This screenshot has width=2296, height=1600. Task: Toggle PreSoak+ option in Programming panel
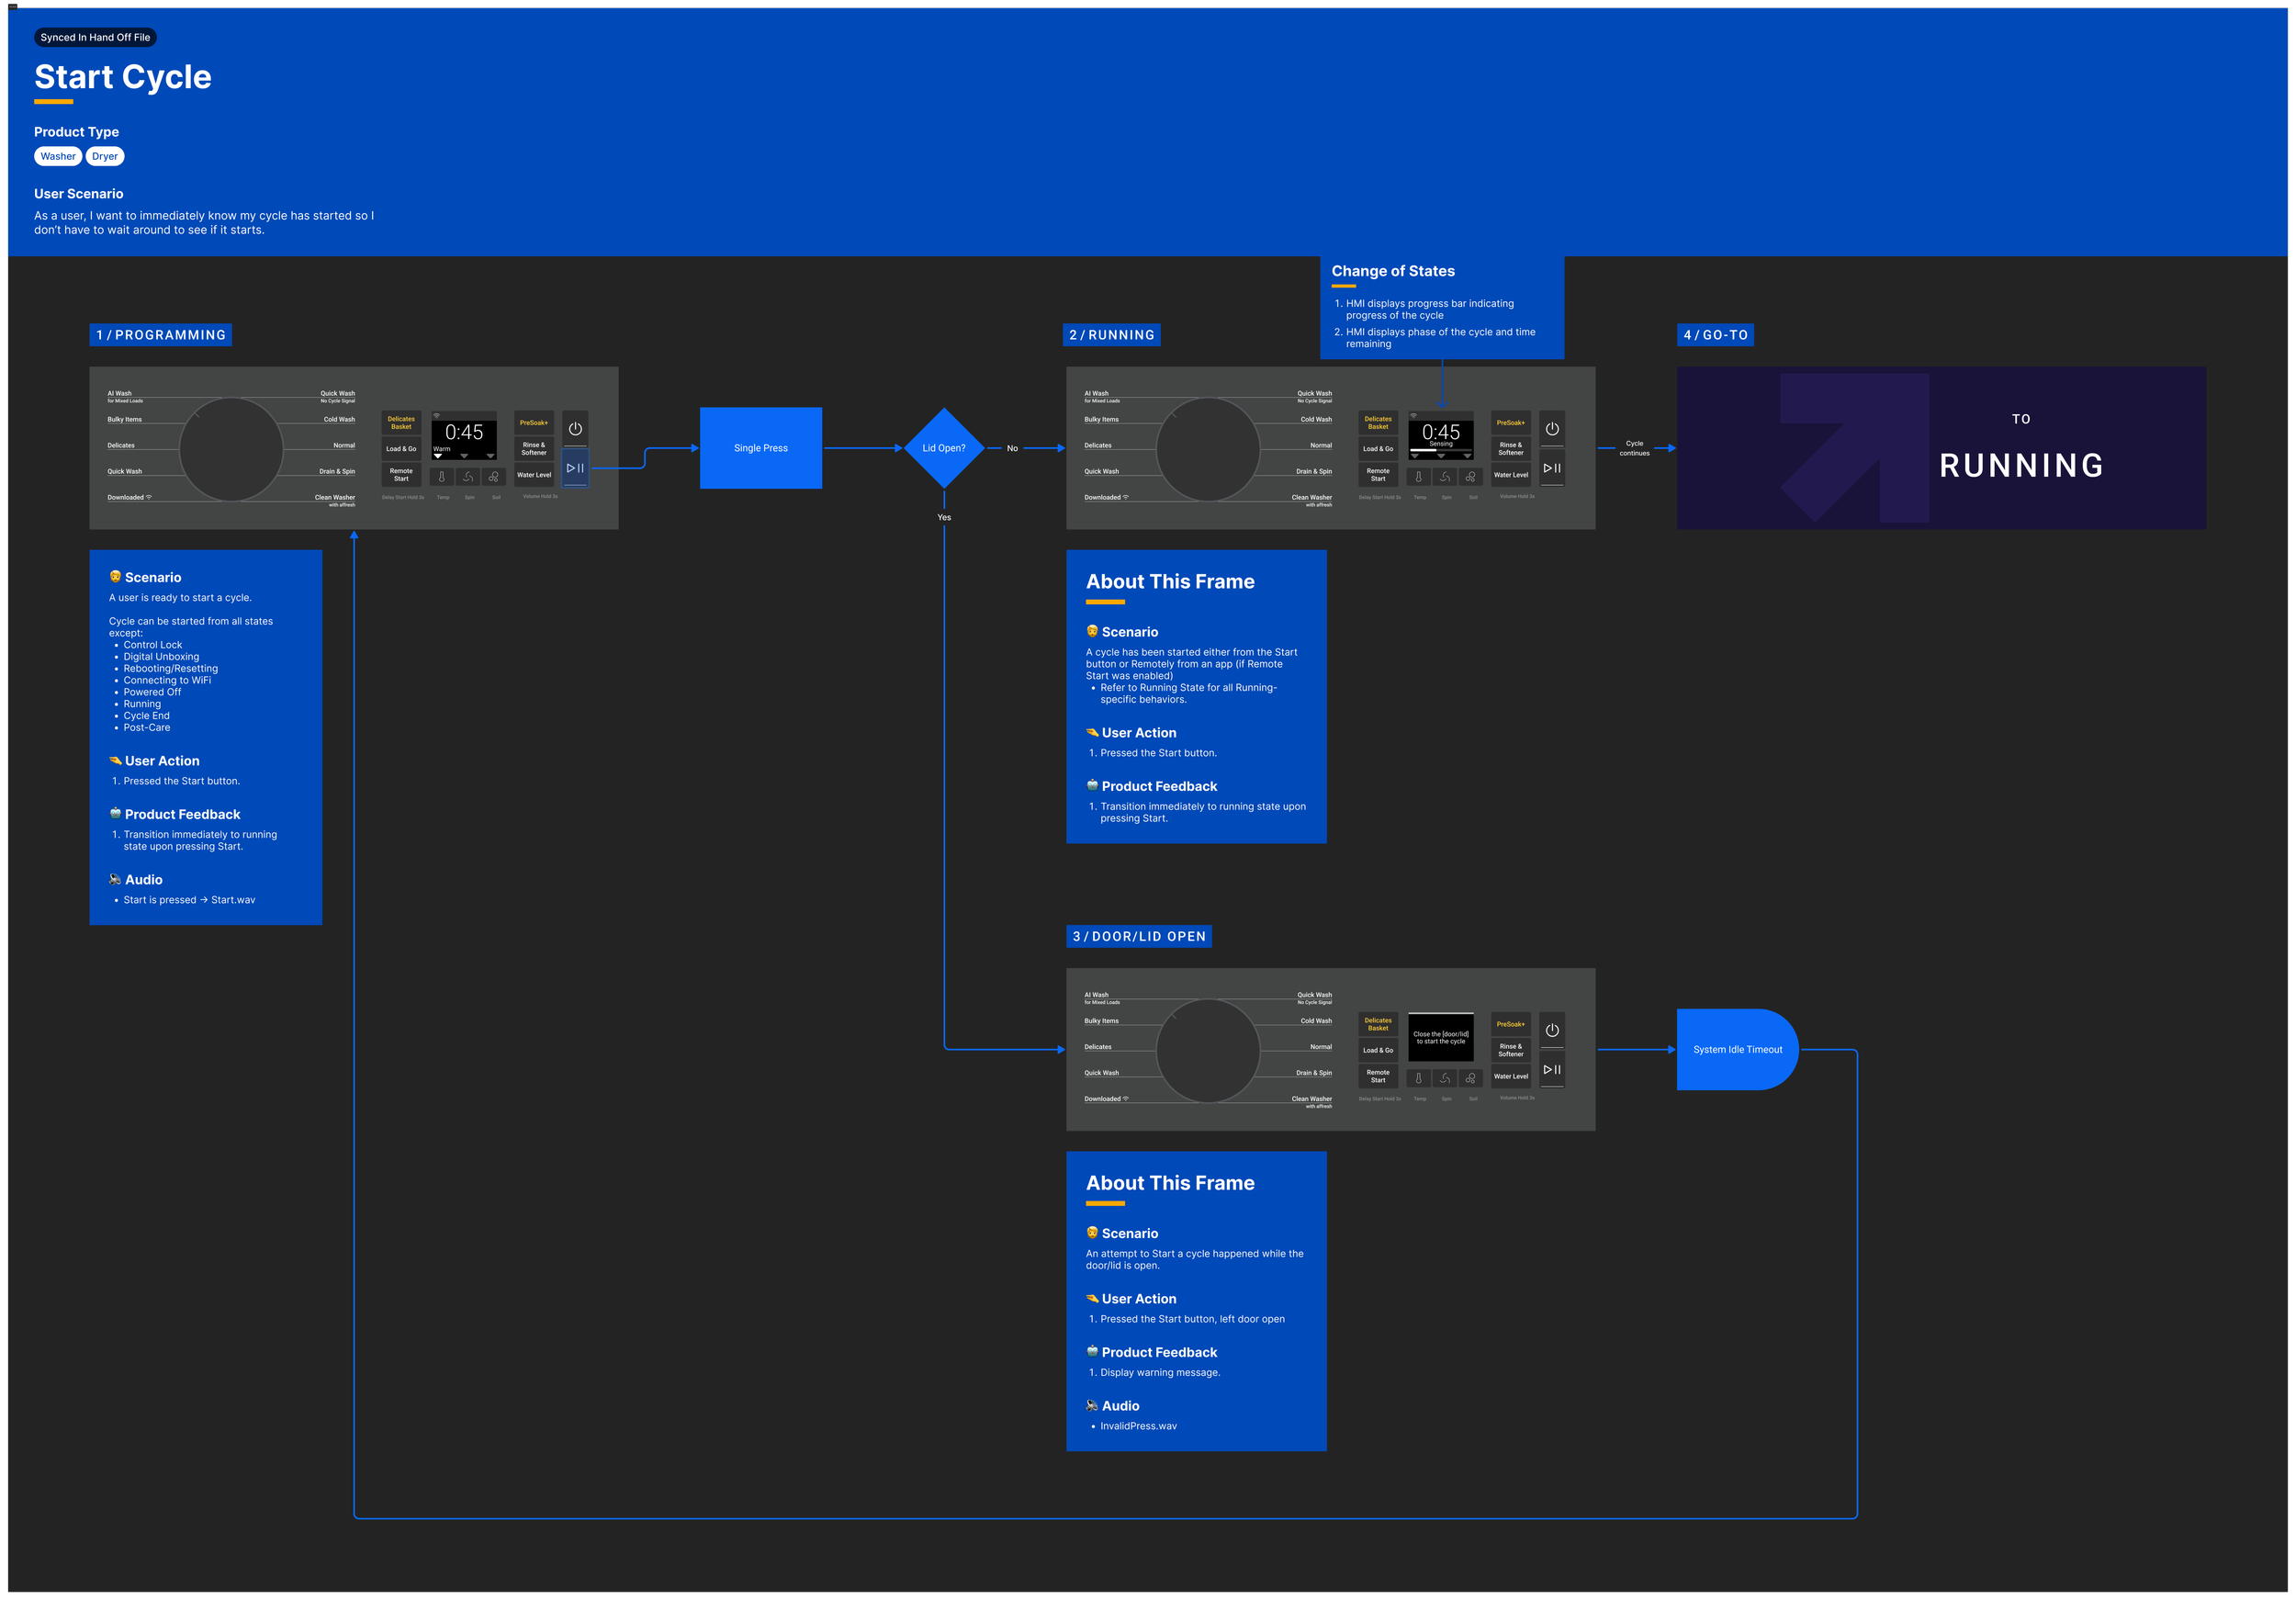click(x=534, y=423)
